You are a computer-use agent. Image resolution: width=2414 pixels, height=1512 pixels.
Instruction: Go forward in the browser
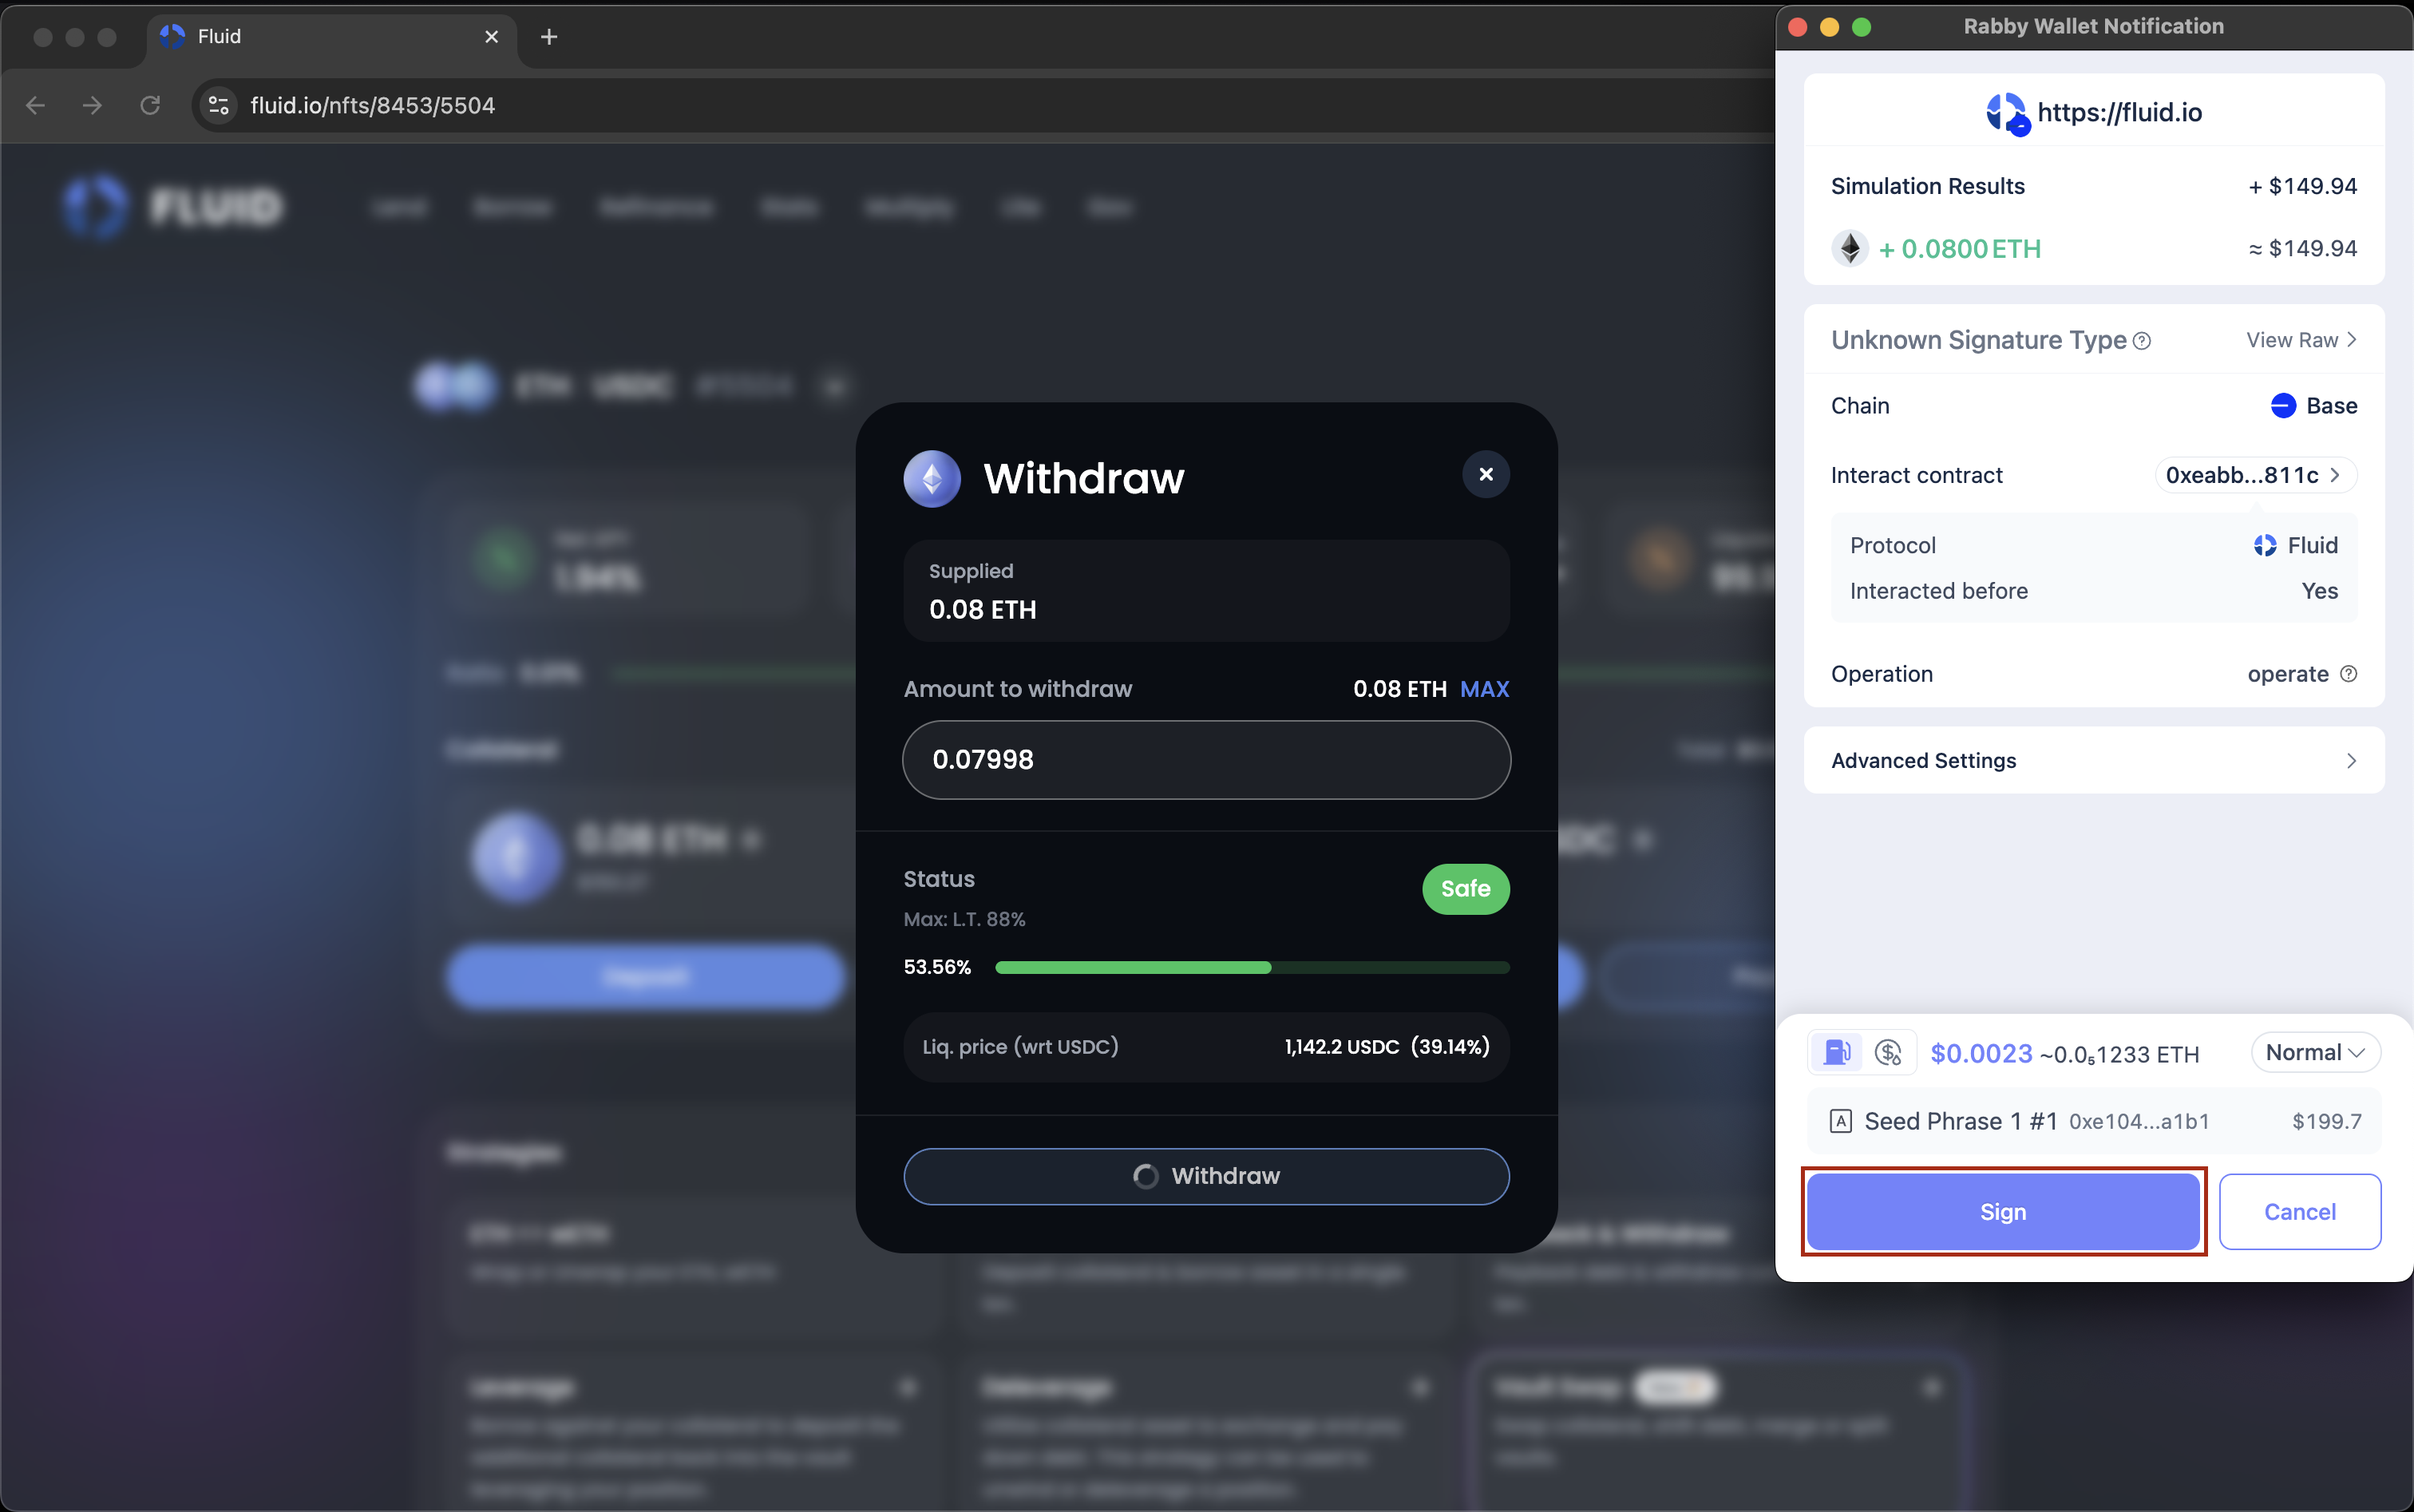(92, 105)
